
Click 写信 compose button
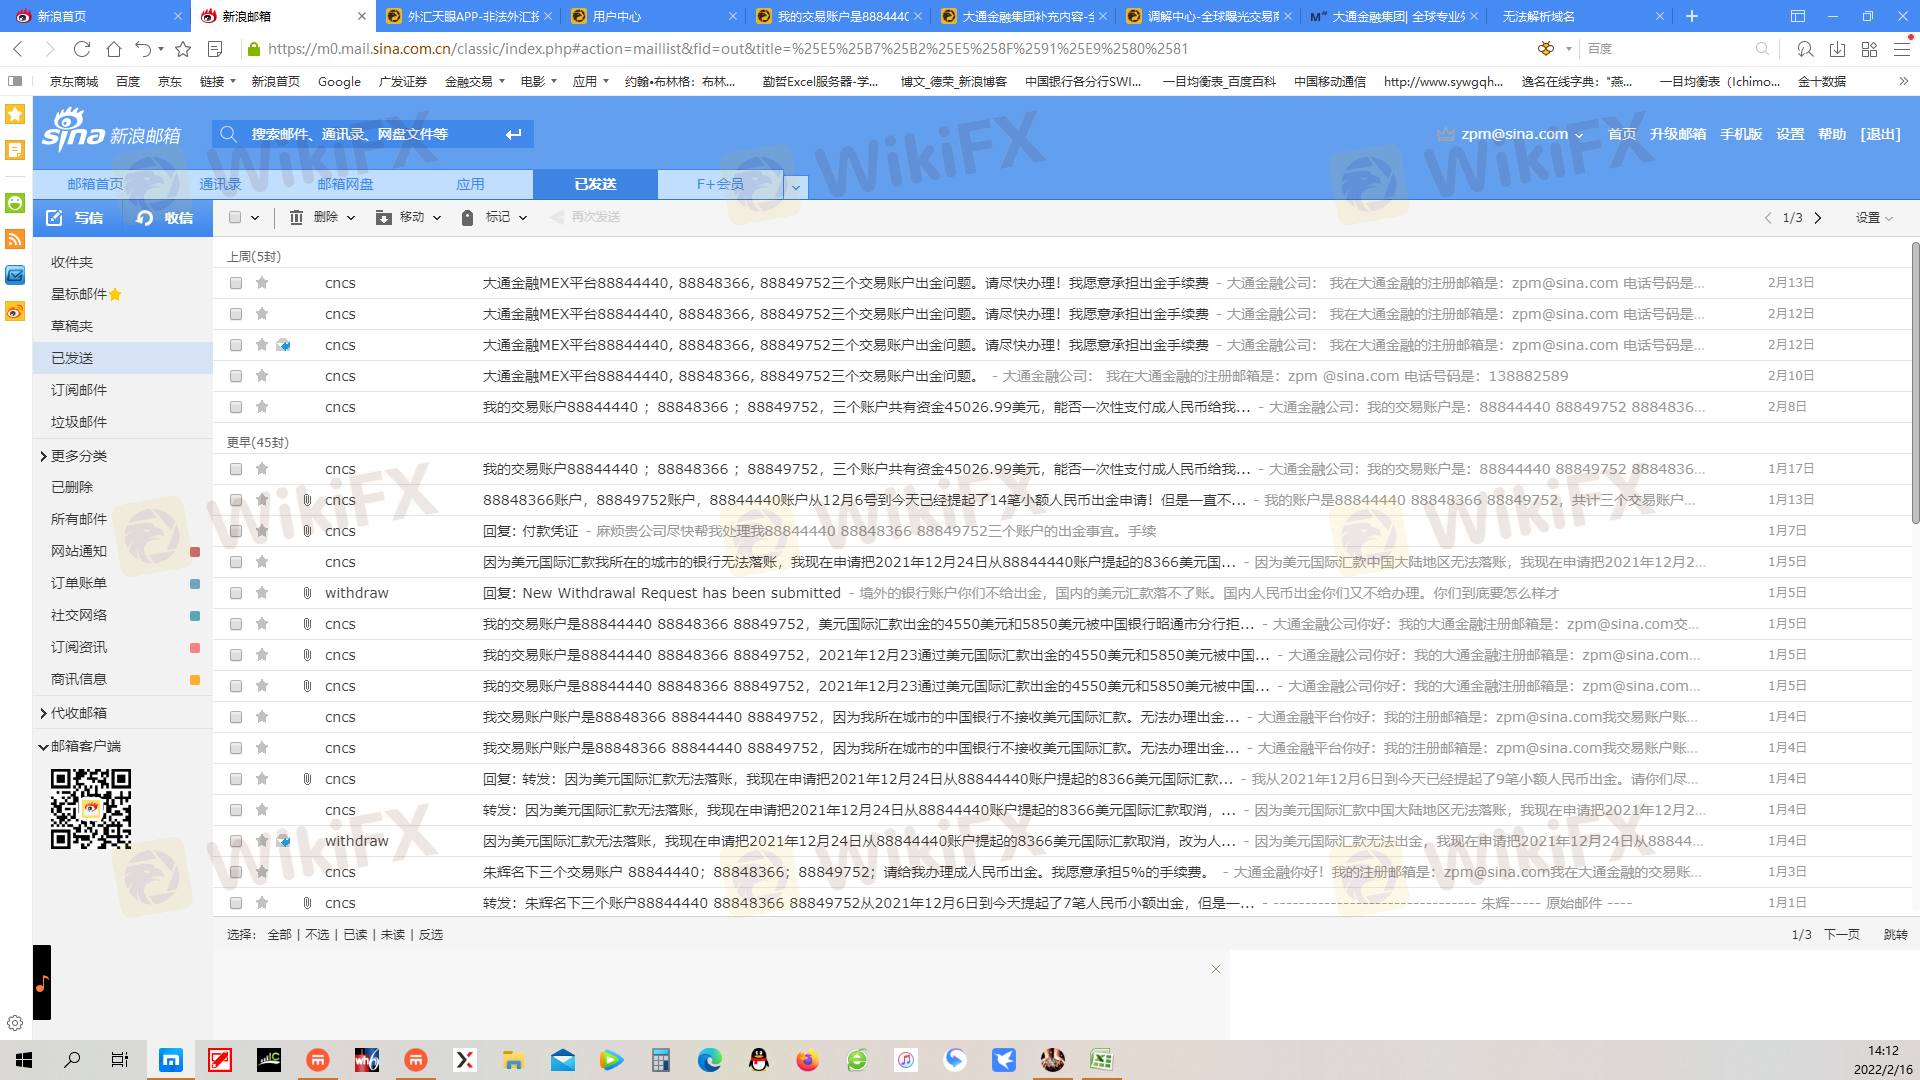click(77, 218)
